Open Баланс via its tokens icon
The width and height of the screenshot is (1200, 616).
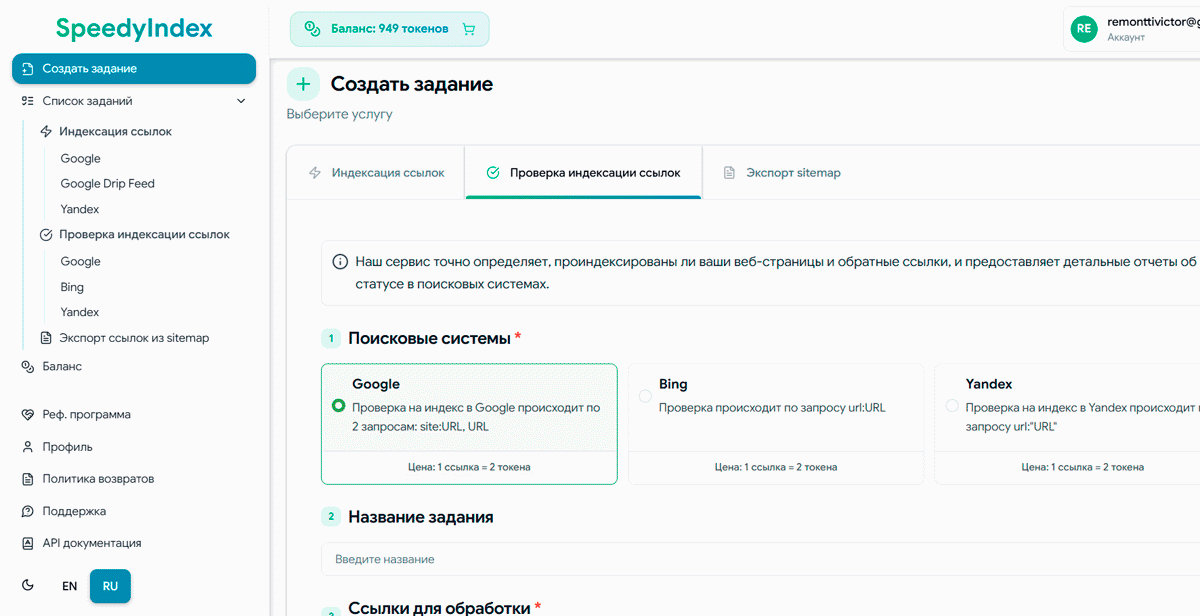[x=26, y=366]
